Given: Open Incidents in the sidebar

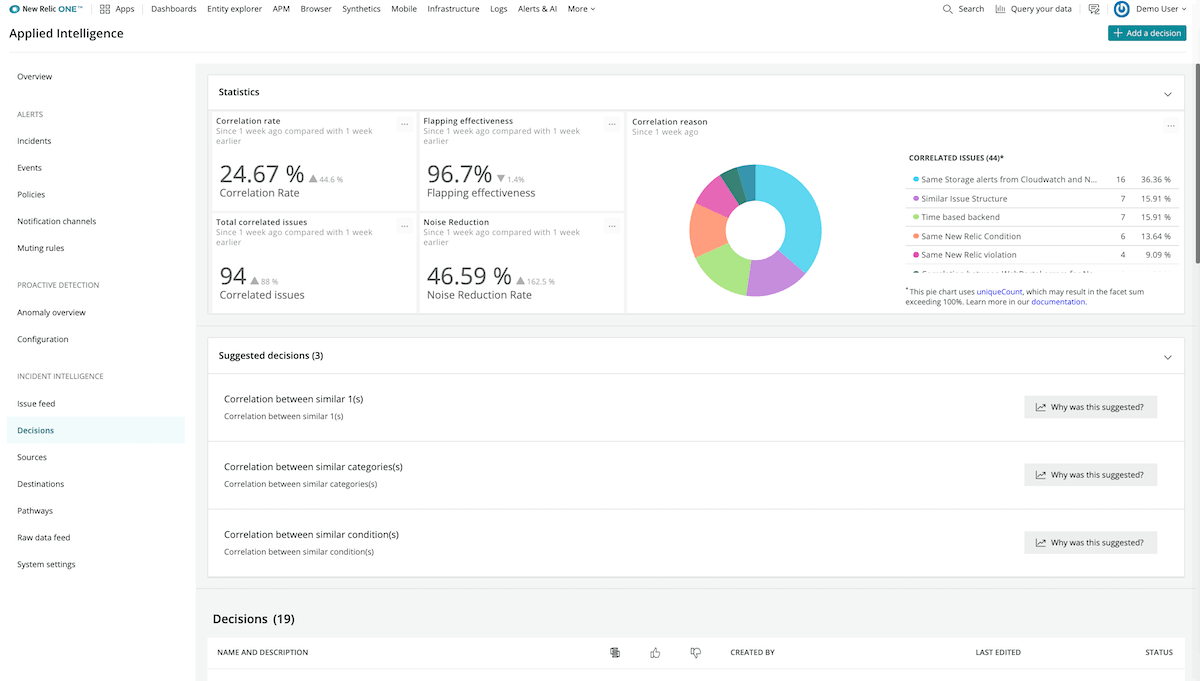Looking at the screenshot, I should 34,141.
